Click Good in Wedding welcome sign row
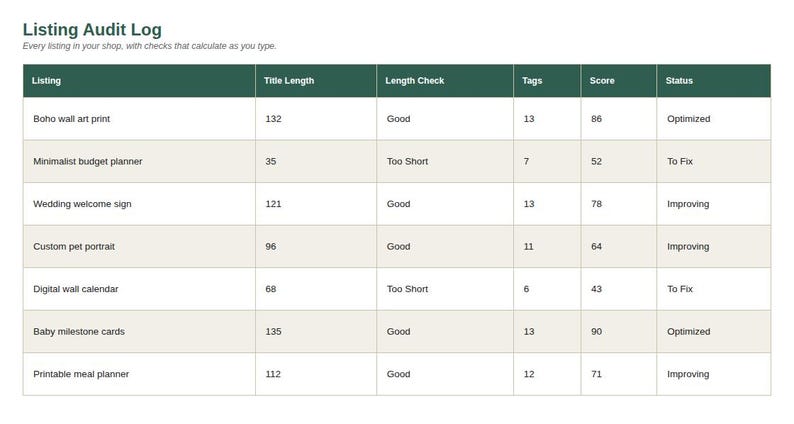 [399, 204]
